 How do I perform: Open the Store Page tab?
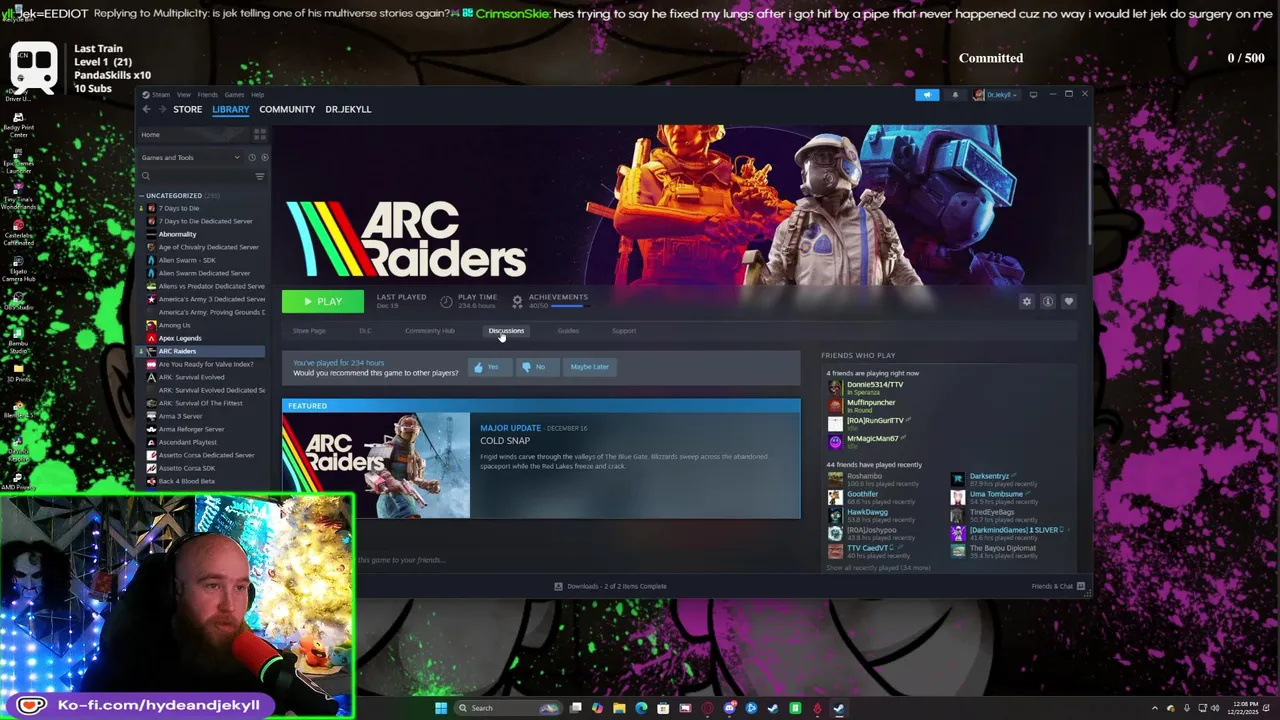[309, 331]
